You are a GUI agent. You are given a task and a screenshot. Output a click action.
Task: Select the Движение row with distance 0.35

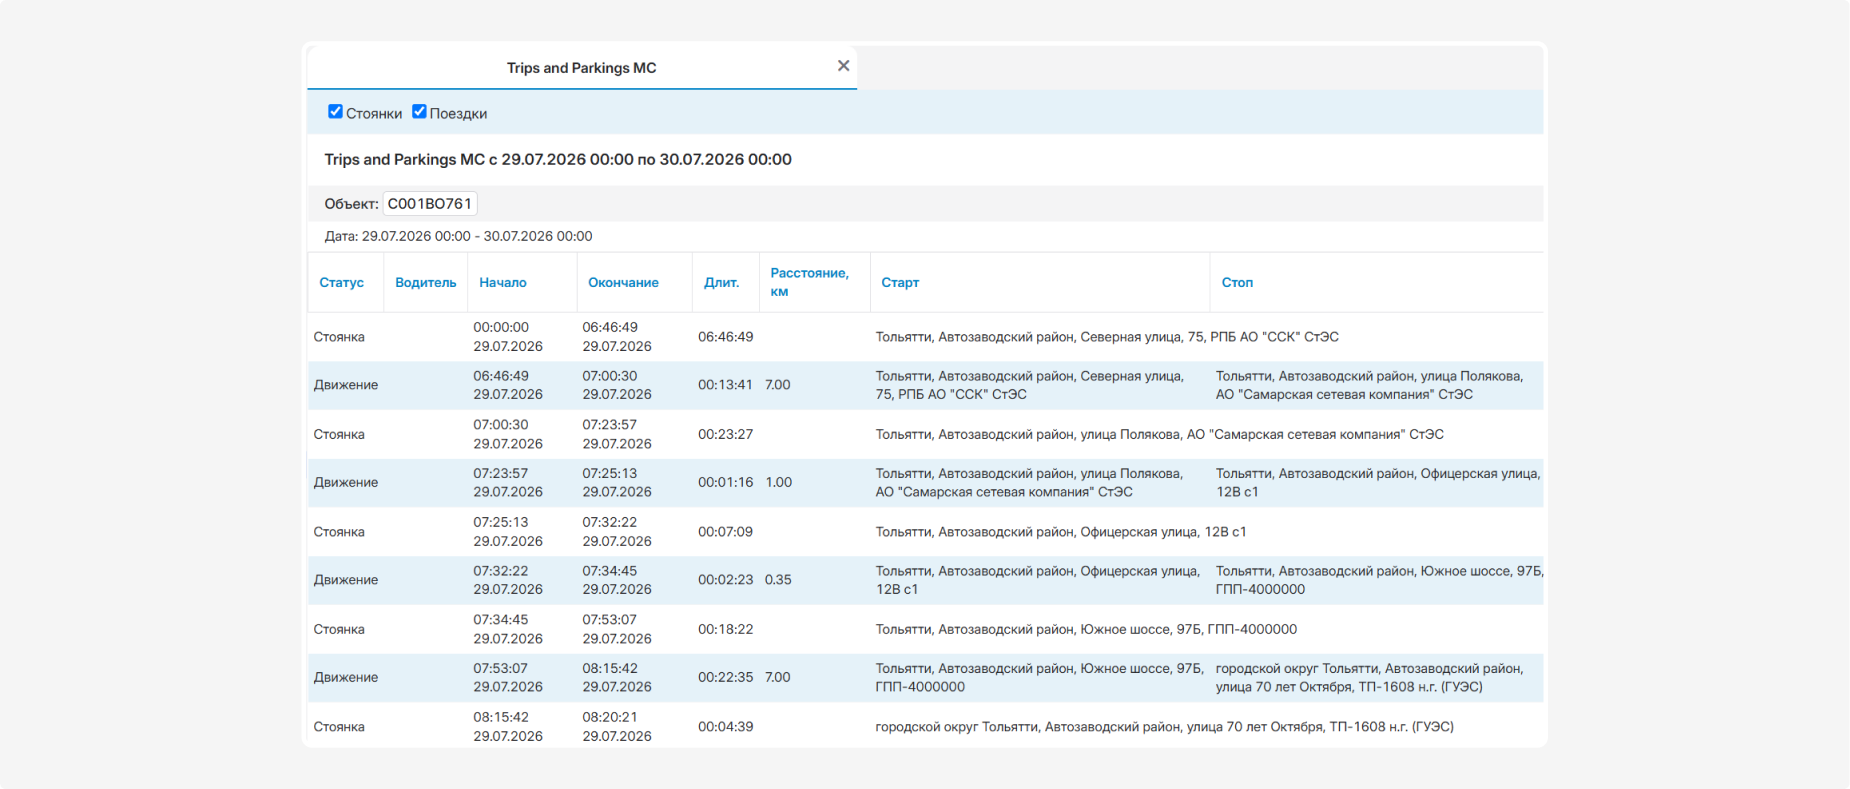tap(925, 580)
